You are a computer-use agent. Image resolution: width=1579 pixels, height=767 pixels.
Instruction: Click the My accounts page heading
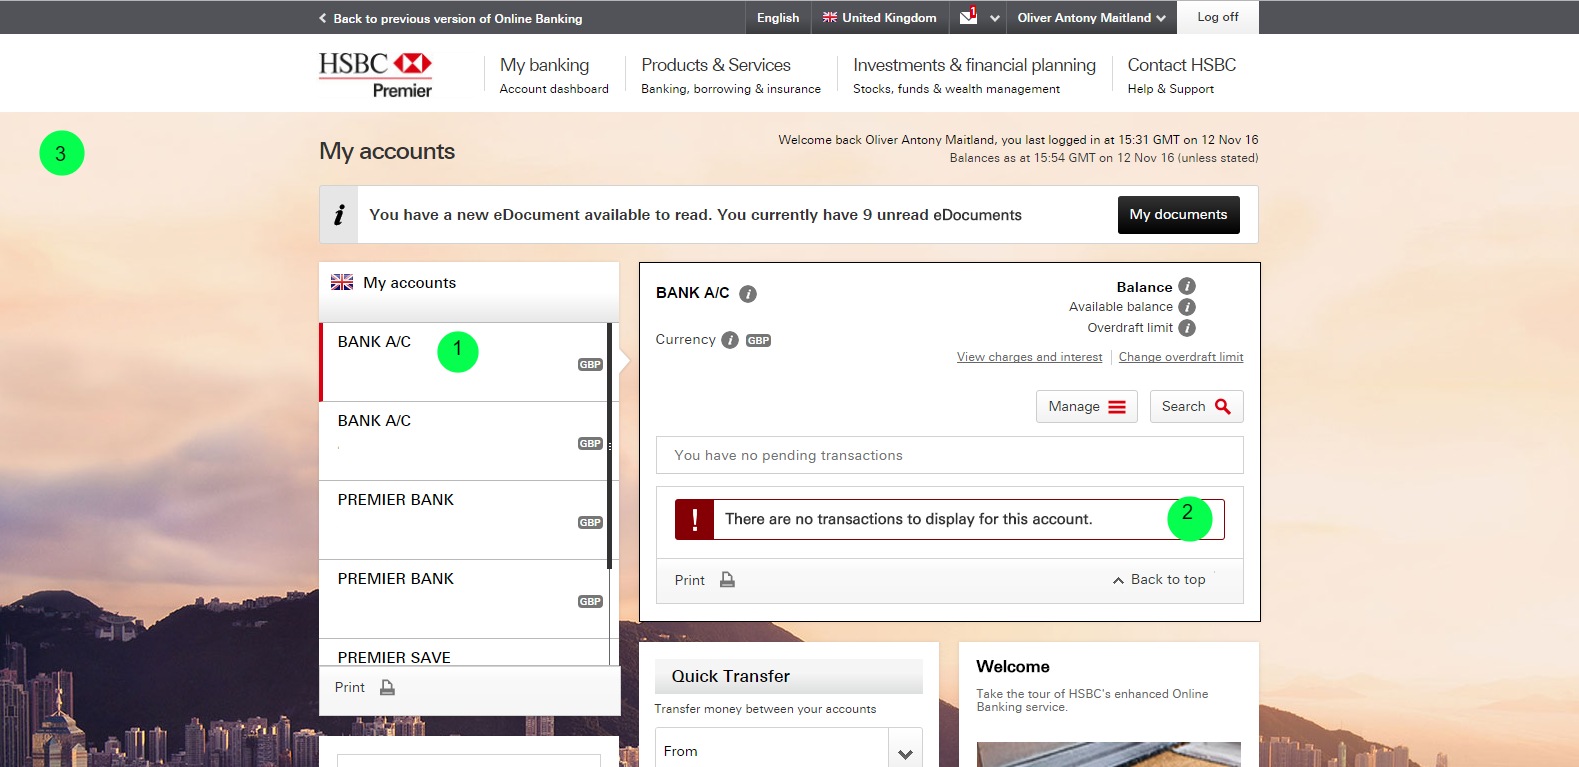coord(387,151)
